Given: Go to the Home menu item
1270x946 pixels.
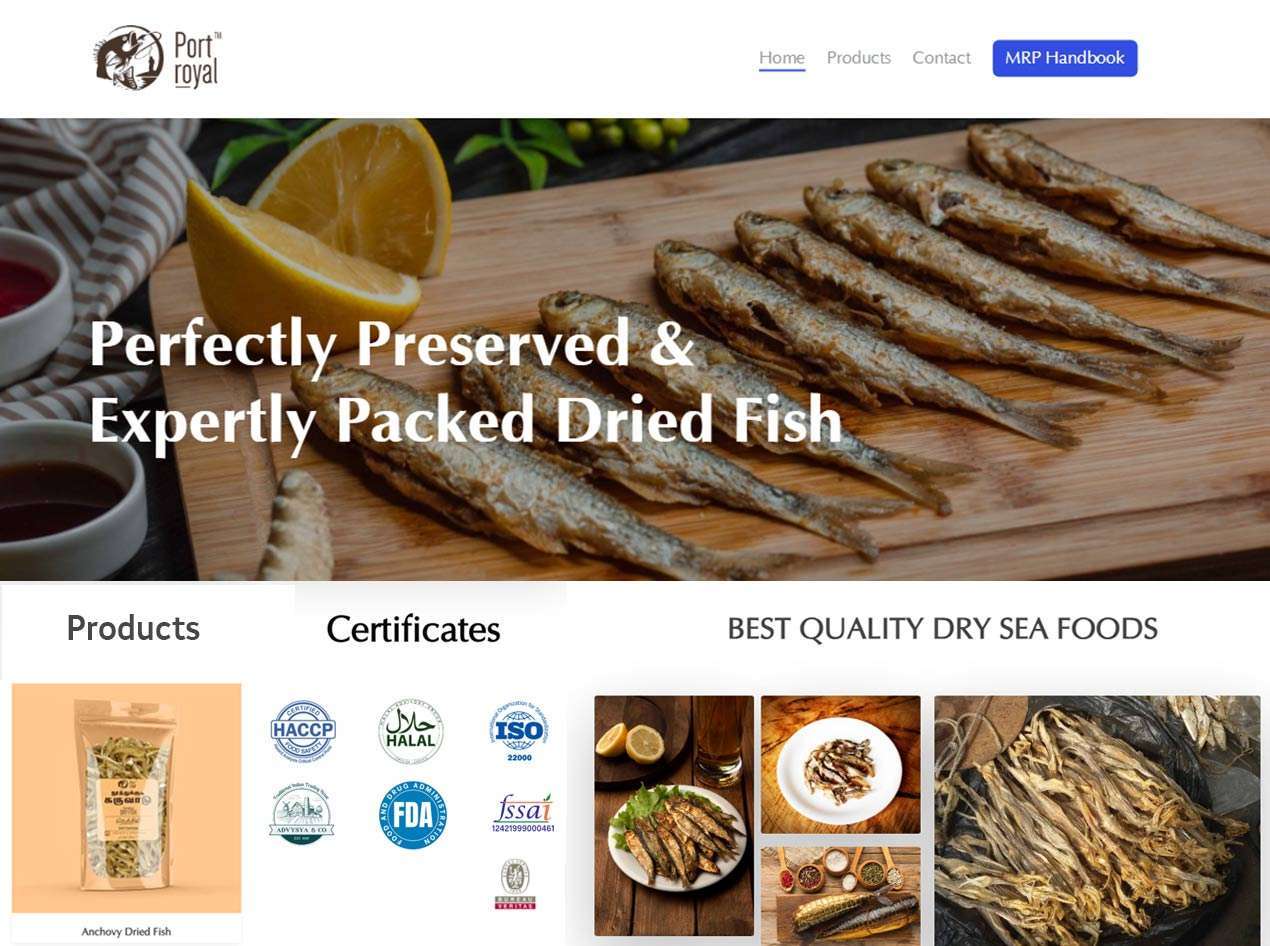Looking at the screenshot, I should point(782,58).
